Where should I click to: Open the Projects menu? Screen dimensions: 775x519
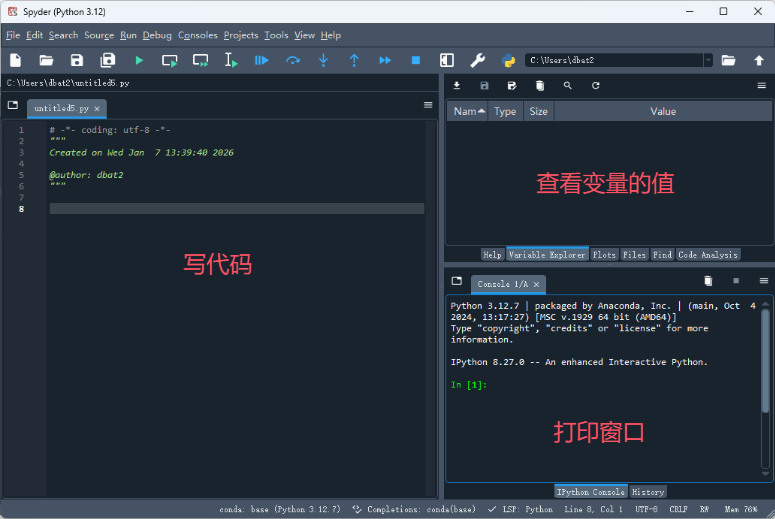[x=241, y=35]
